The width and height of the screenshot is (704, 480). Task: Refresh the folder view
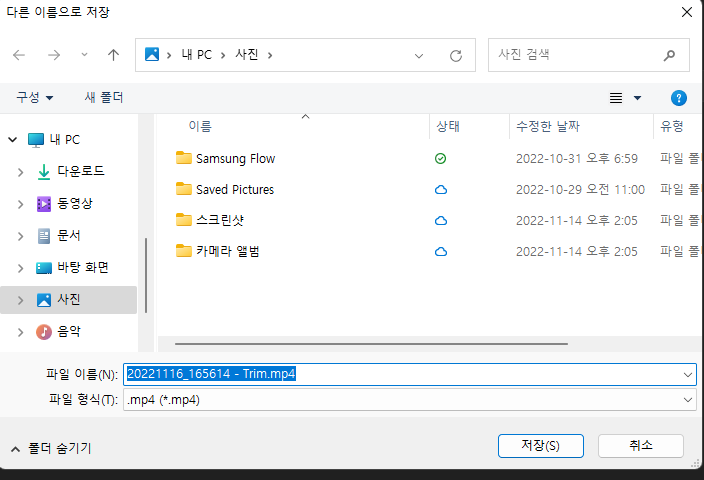pos(456,56)
